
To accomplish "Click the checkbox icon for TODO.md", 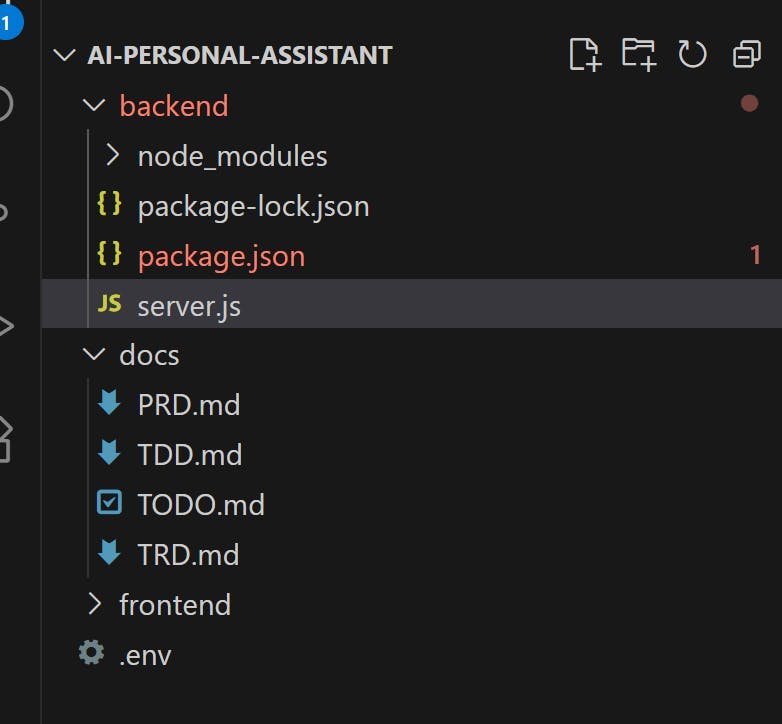I will [x=109, y=502].
